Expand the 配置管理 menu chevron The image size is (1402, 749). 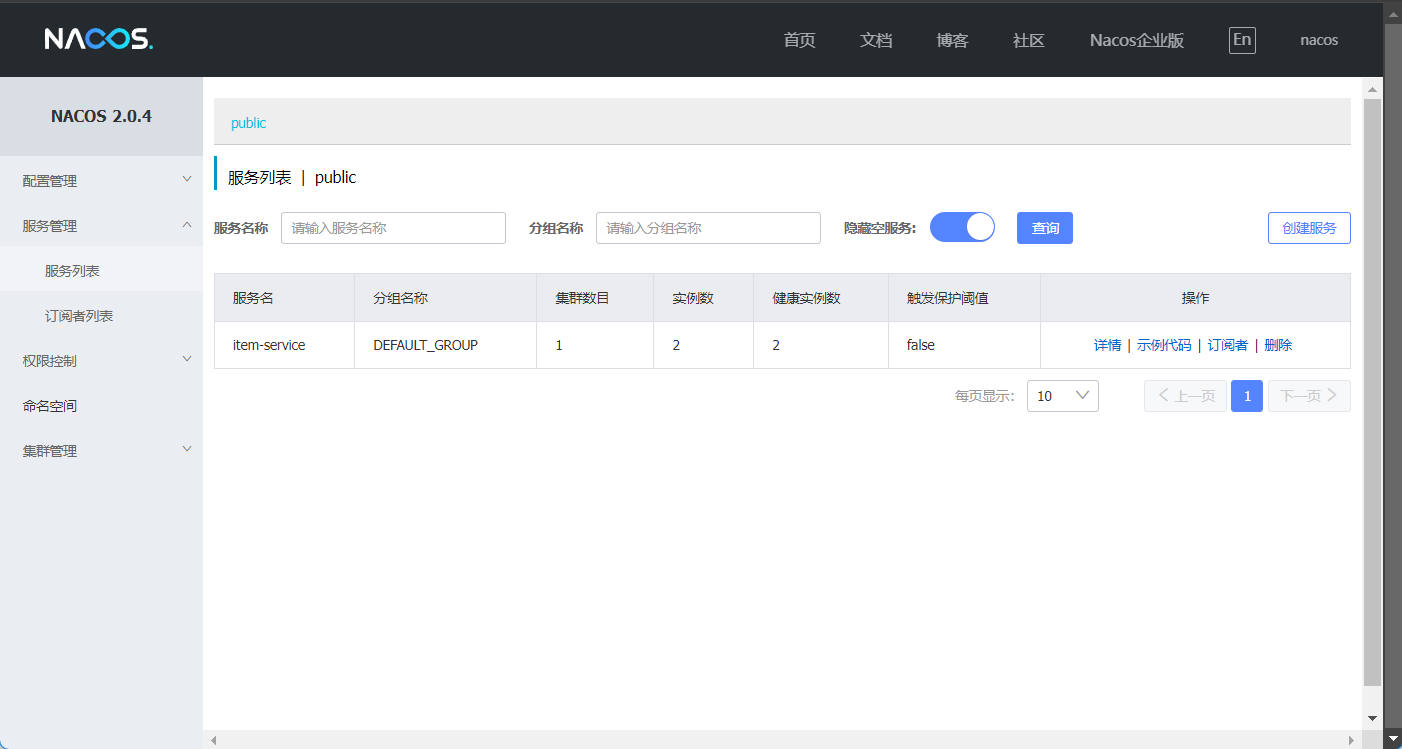pyautogui.click(x=187, y=180)
